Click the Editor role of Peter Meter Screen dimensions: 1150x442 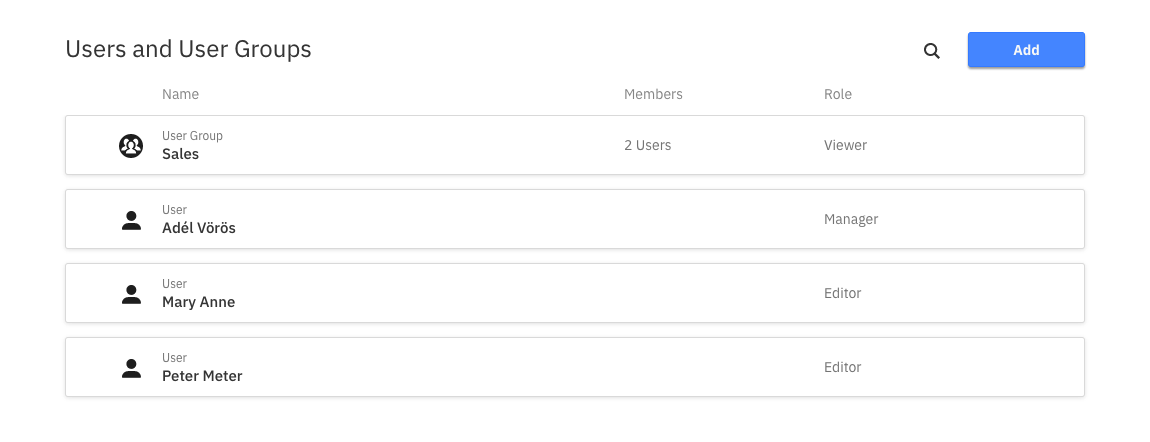click(x=842, y=367)
